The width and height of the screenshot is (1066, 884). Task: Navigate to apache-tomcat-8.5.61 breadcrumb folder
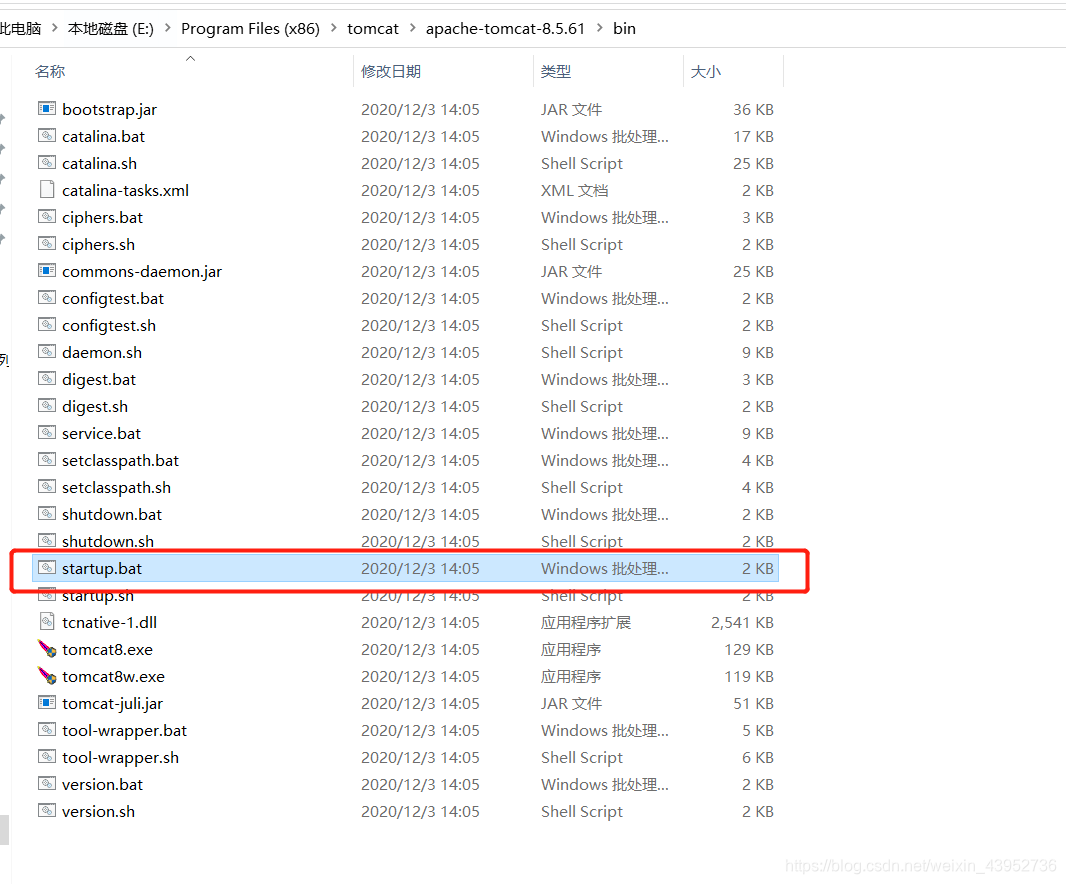click(505, 29)
